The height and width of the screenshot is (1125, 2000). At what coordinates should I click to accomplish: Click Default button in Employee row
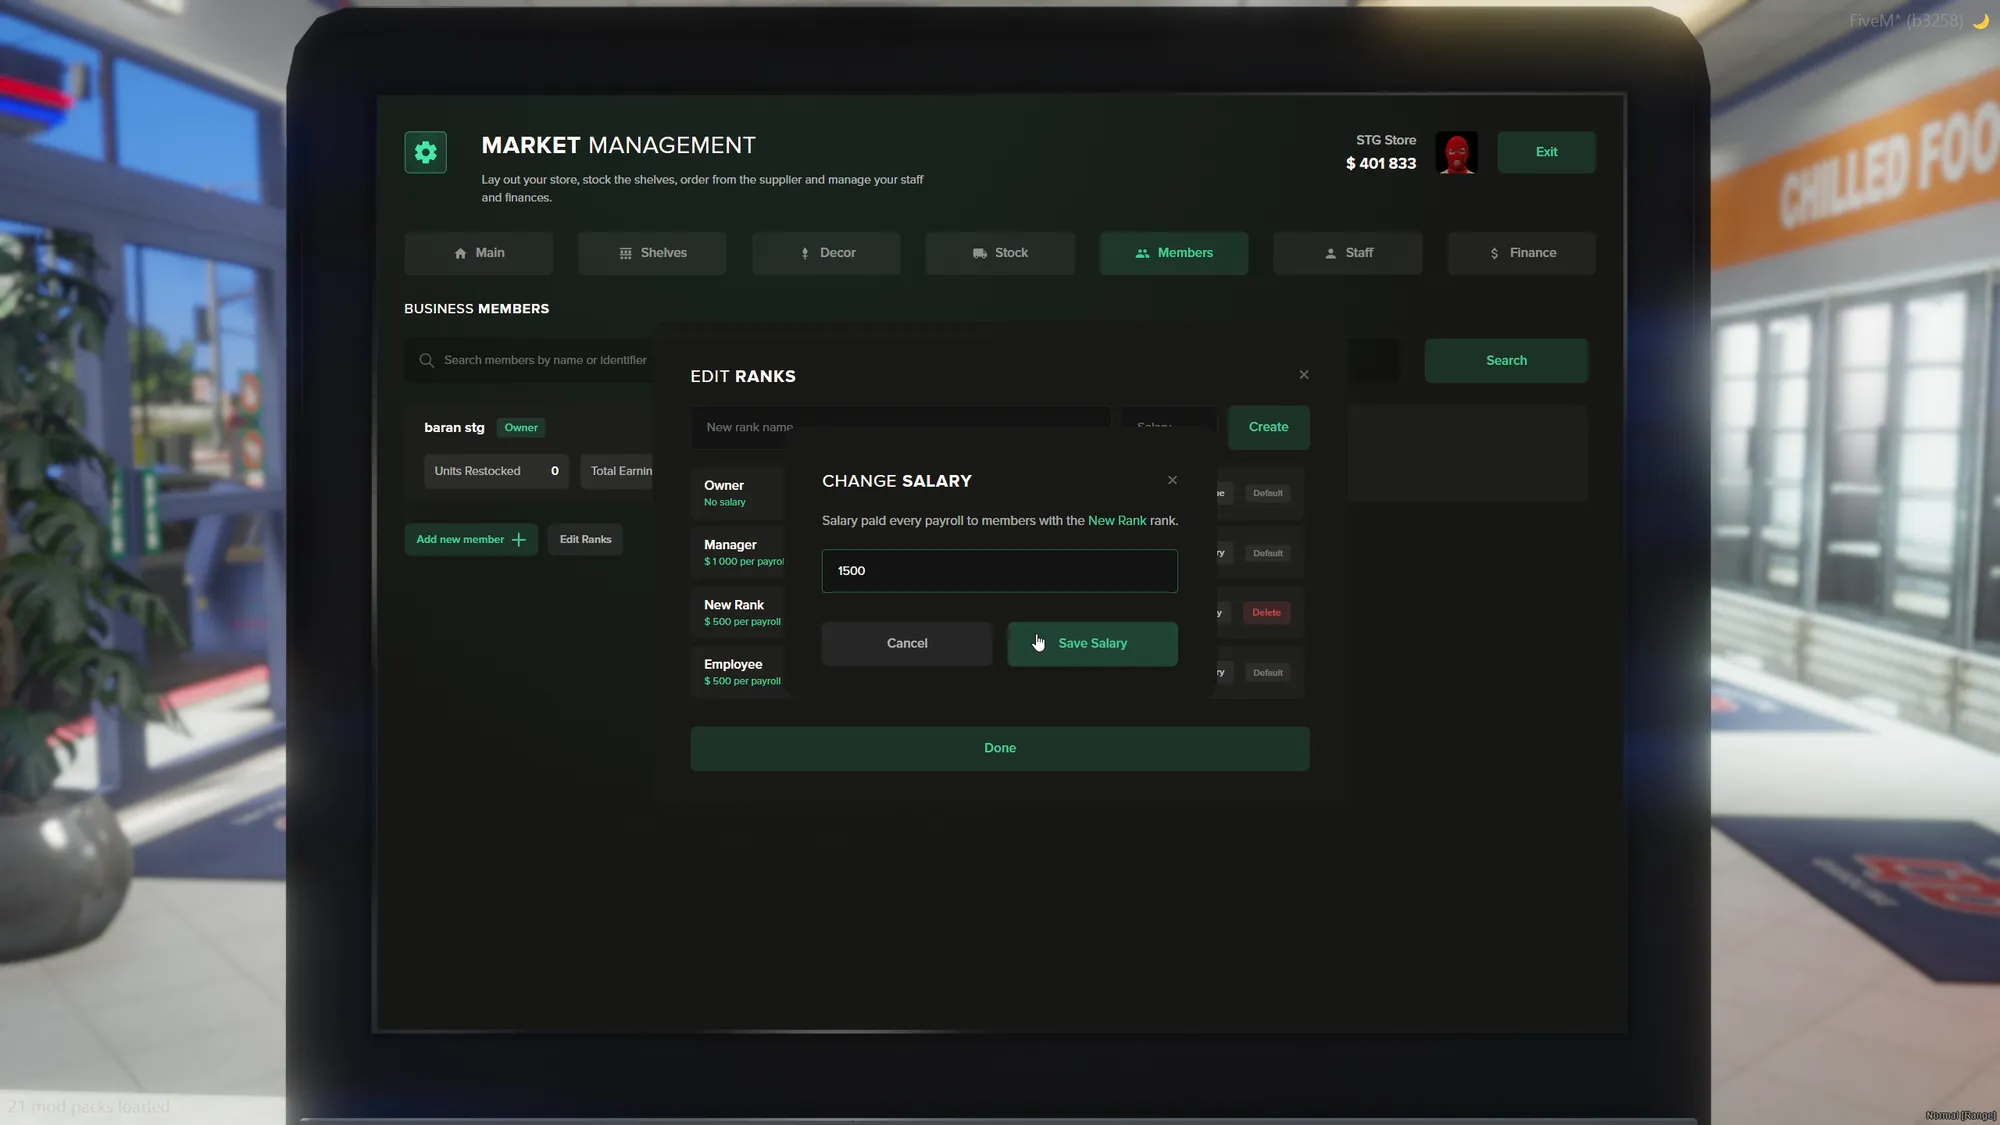tap(1267, 673)
